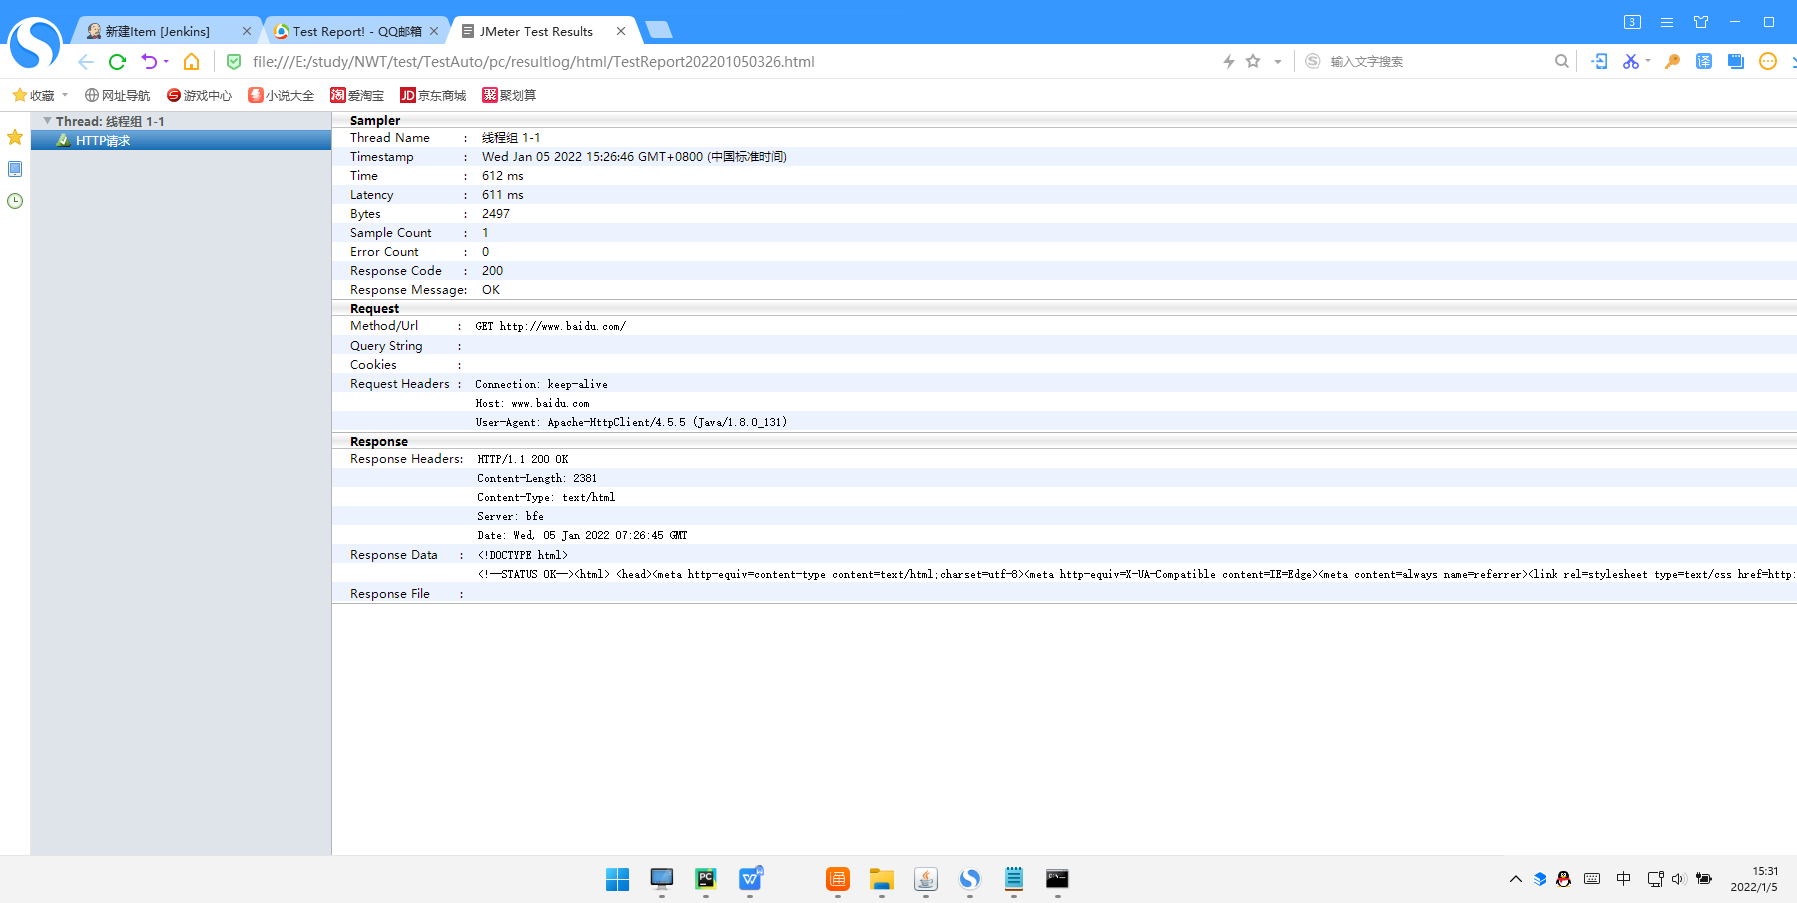The image size is (1797, 903).
Task: Open the speaker volume tray icon
Action: click(1678, 879)
